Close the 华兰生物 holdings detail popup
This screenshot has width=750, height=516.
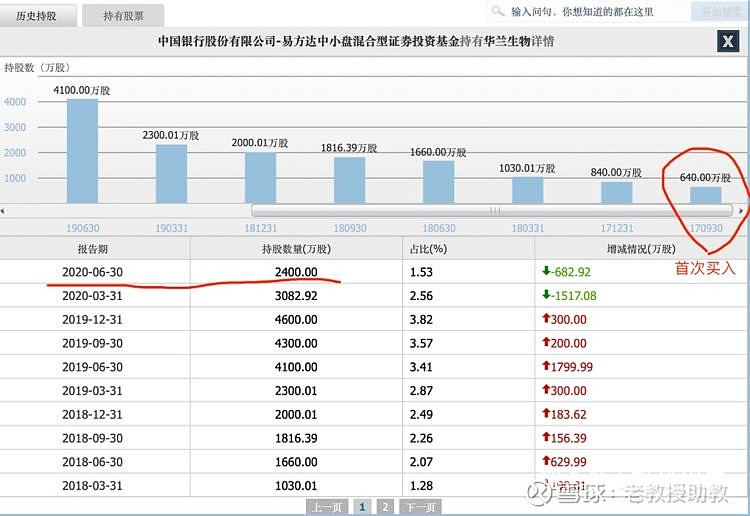[728, 41]
